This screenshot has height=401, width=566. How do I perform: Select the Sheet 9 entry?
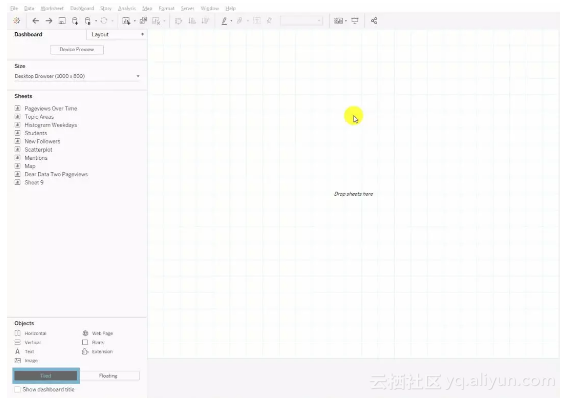(29, 182)
